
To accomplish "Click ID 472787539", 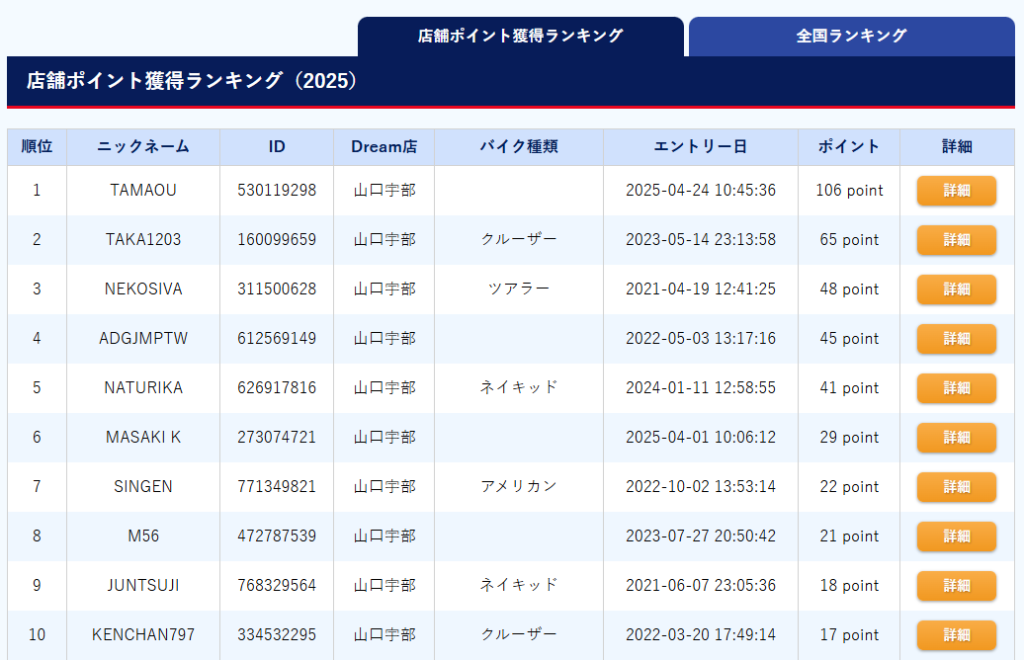I will [277, 536].
